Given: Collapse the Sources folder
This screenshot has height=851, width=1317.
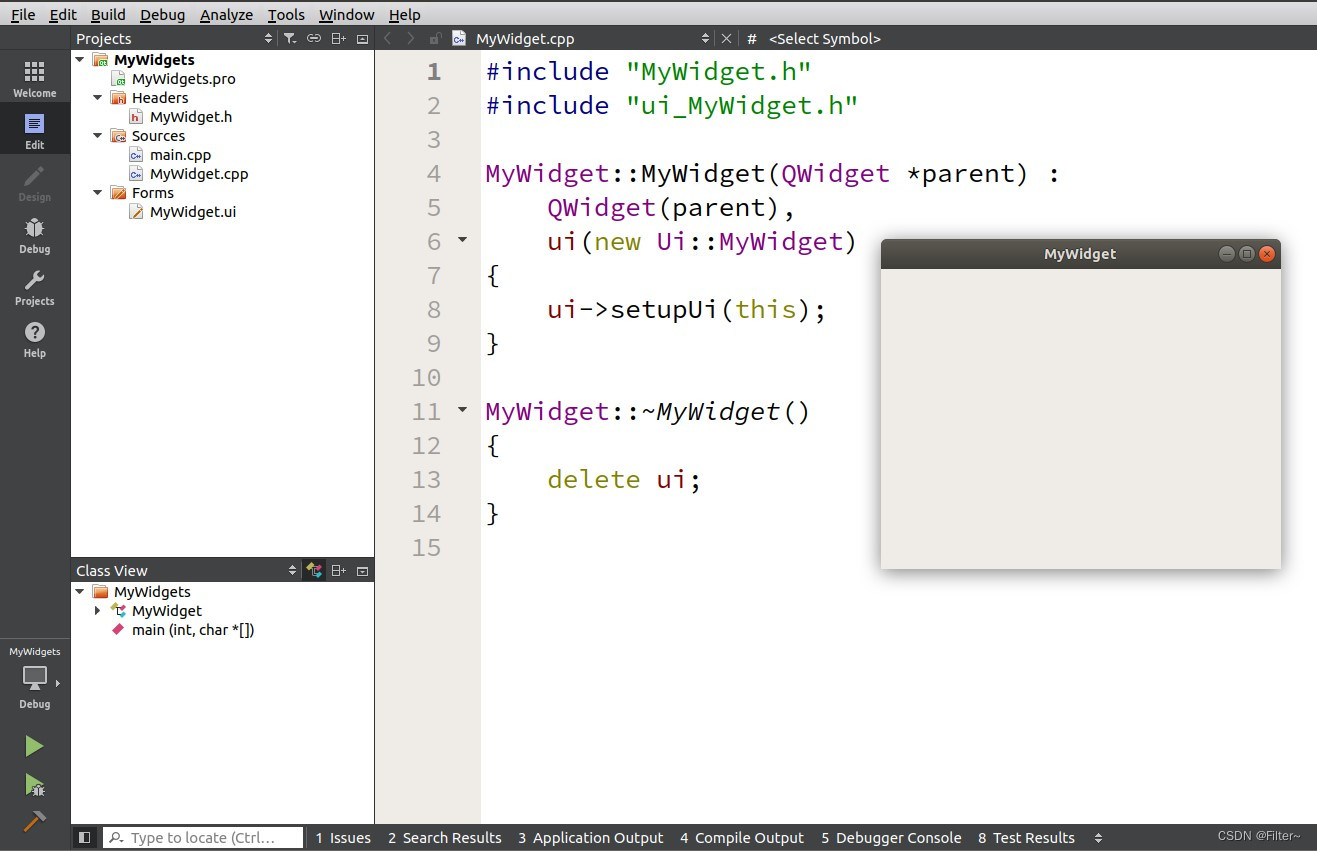Looking at the screenshot, I should [98, 136].
